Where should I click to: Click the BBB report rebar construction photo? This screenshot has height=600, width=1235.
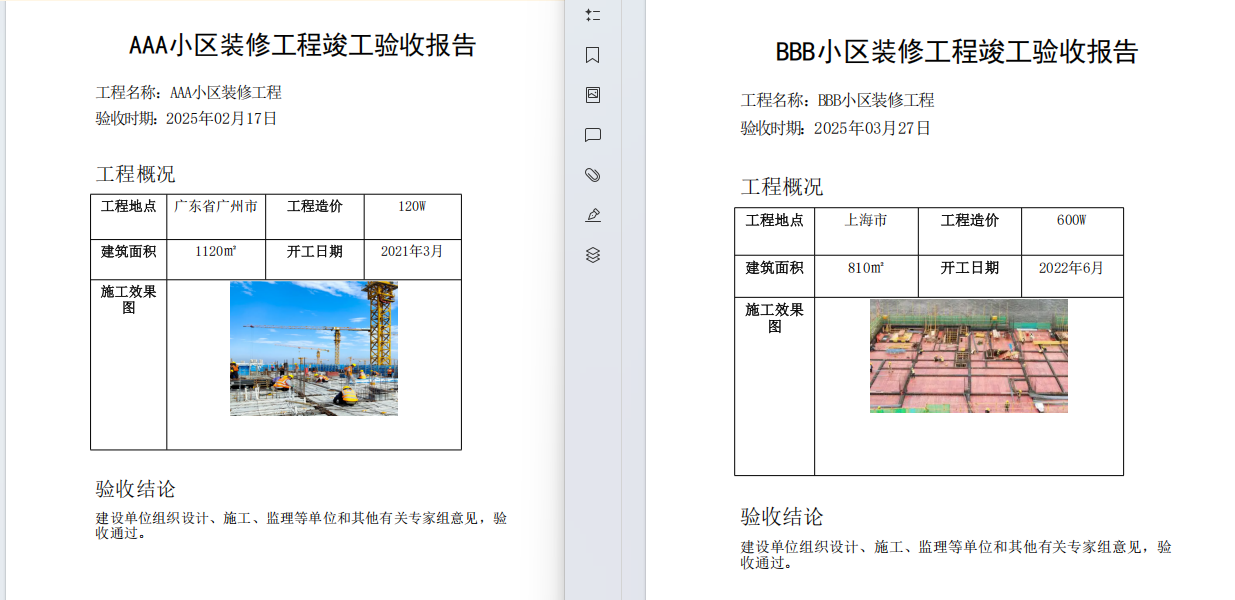coord(968,356)
